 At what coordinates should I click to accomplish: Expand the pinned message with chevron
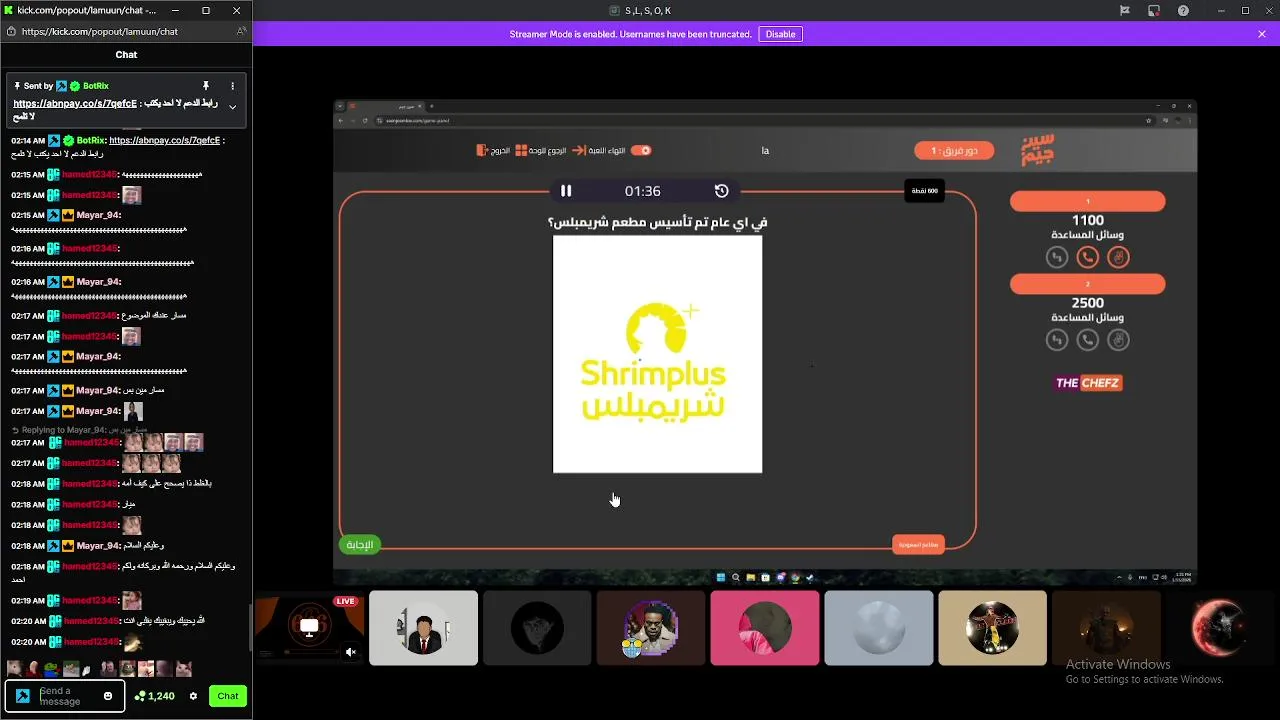tap(233, 107)
